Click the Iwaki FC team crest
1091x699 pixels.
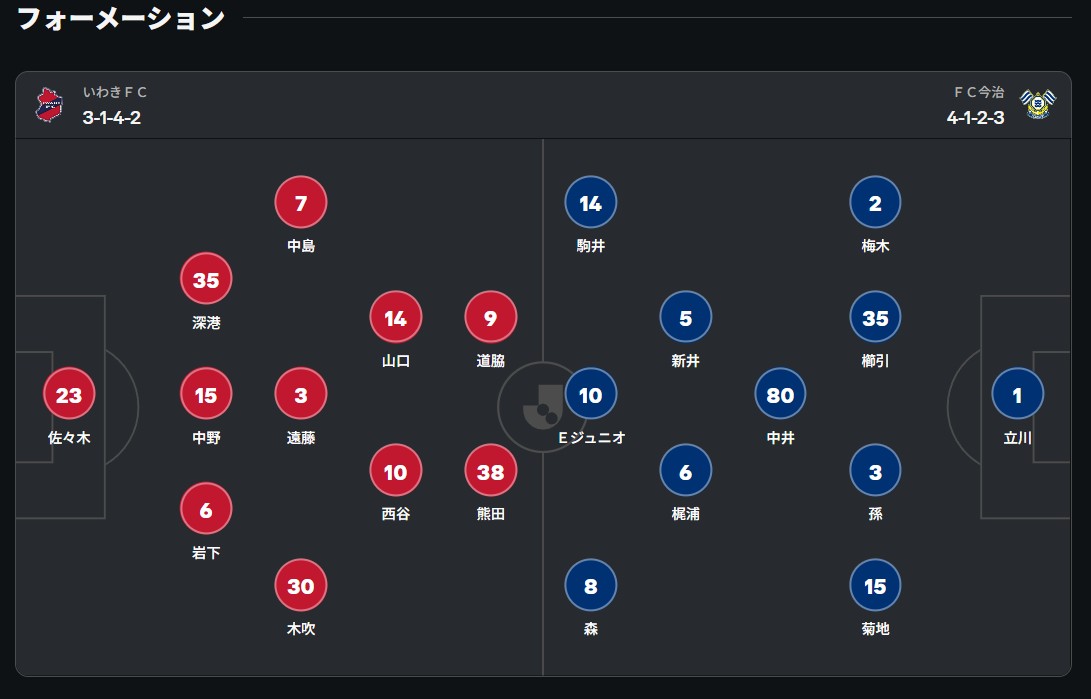[49, 105]
